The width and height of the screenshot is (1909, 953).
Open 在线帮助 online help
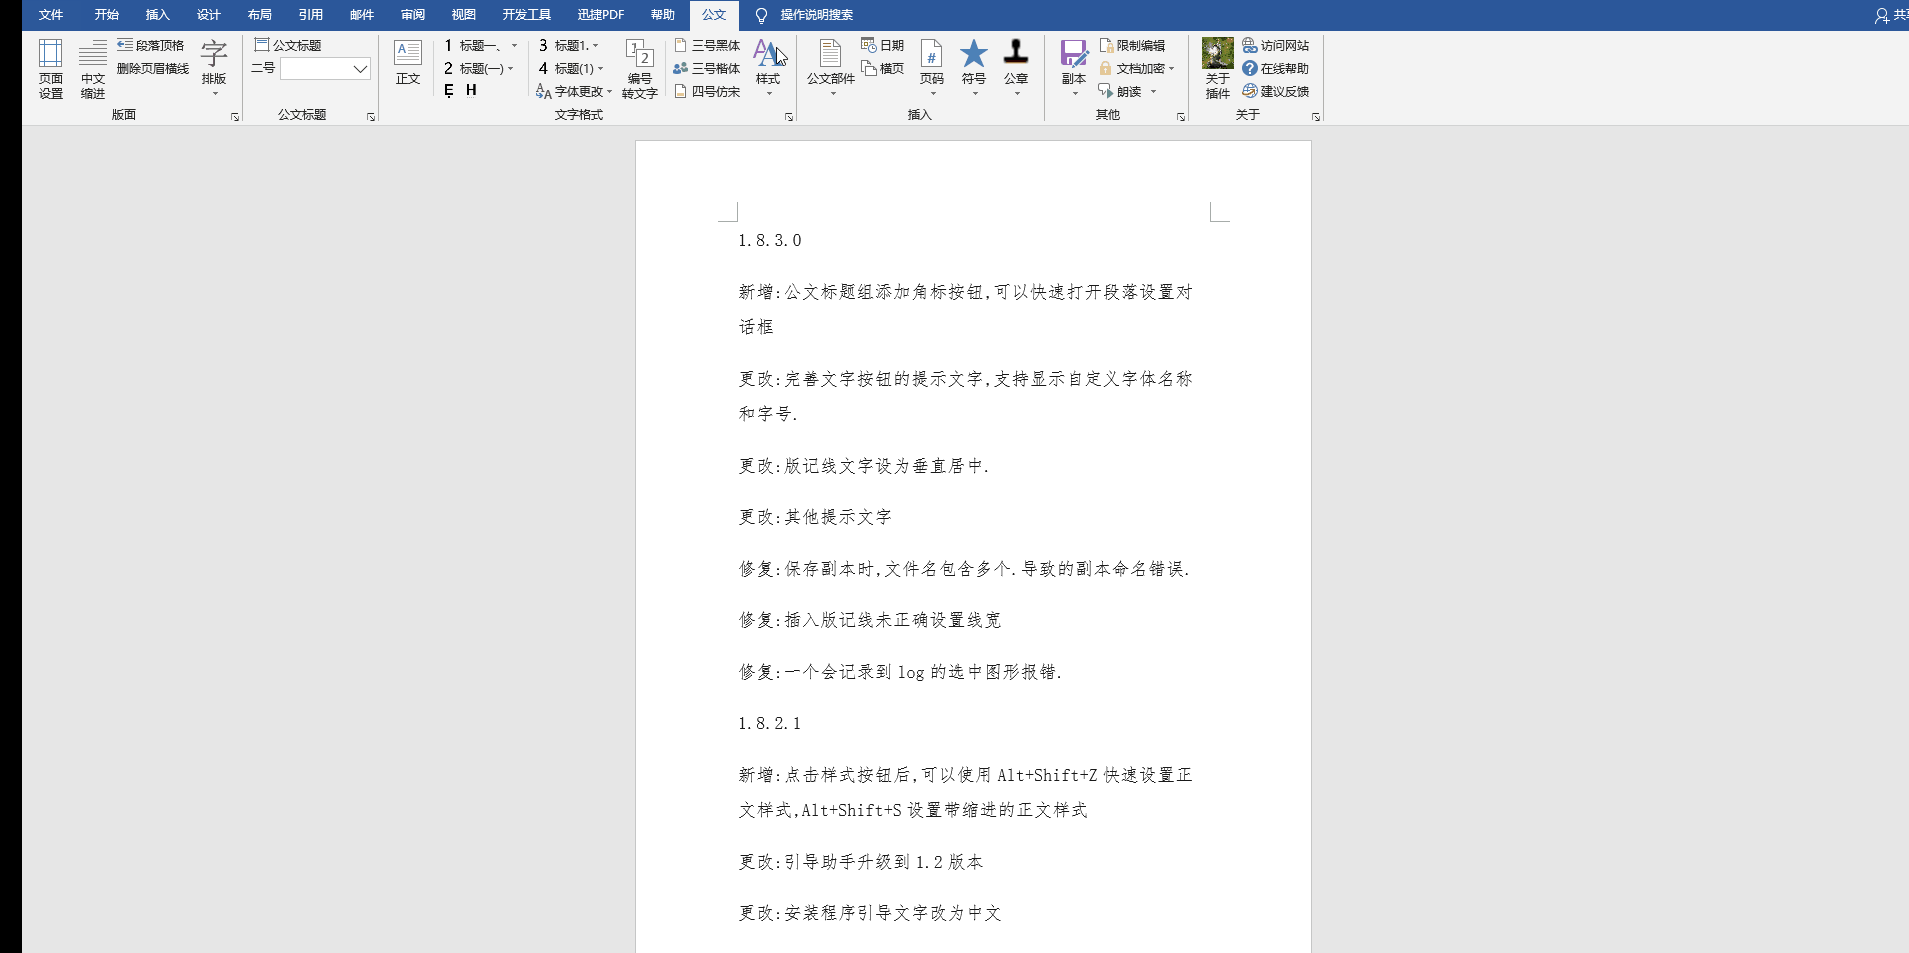click(1275, 68)
